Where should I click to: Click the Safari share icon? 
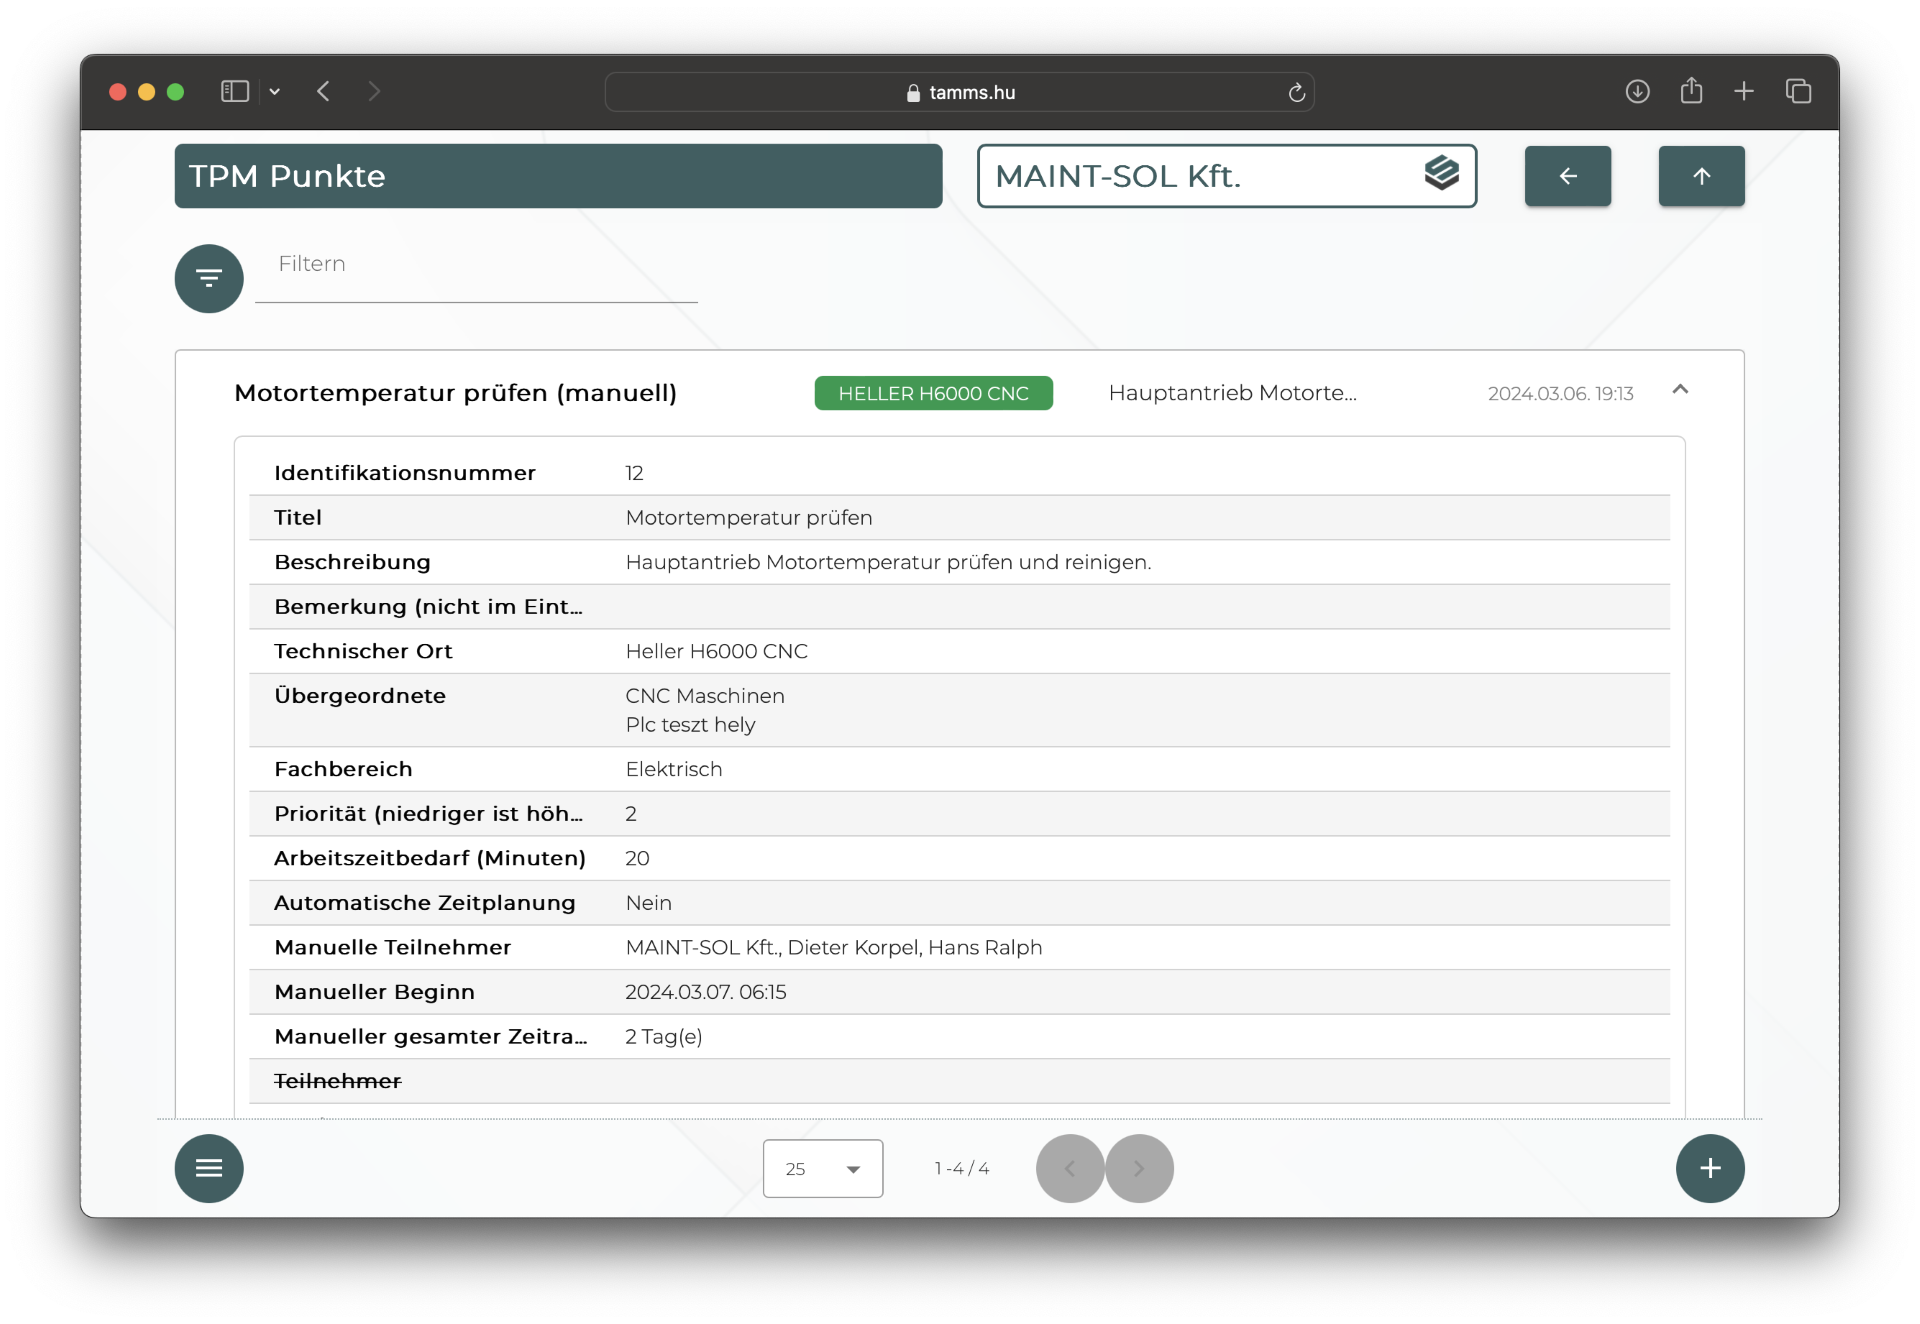tap(1691, 91)
